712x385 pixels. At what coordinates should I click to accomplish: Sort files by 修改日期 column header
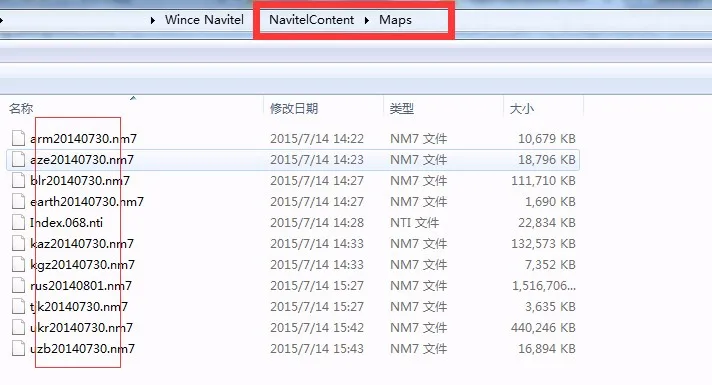point(294,109)
